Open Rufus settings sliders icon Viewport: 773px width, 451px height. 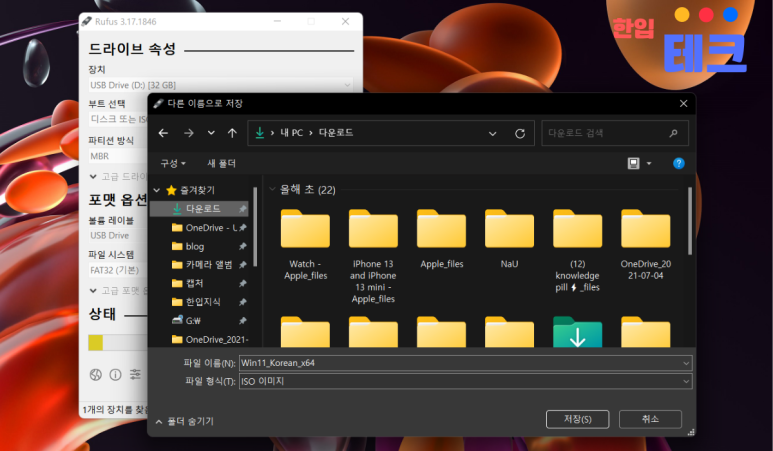coord(135,375)
